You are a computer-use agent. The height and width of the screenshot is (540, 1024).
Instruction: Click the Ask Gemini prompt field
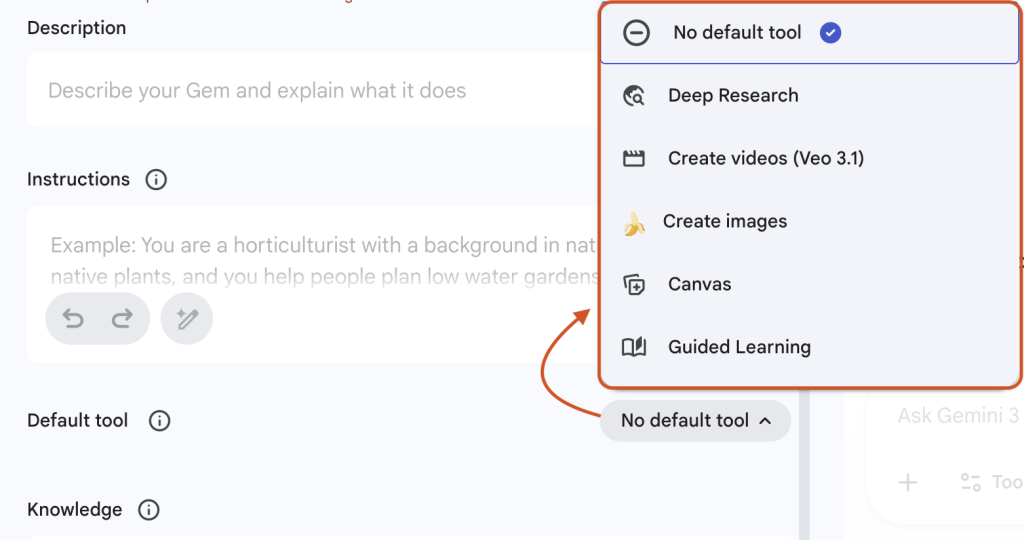(955, 416)
